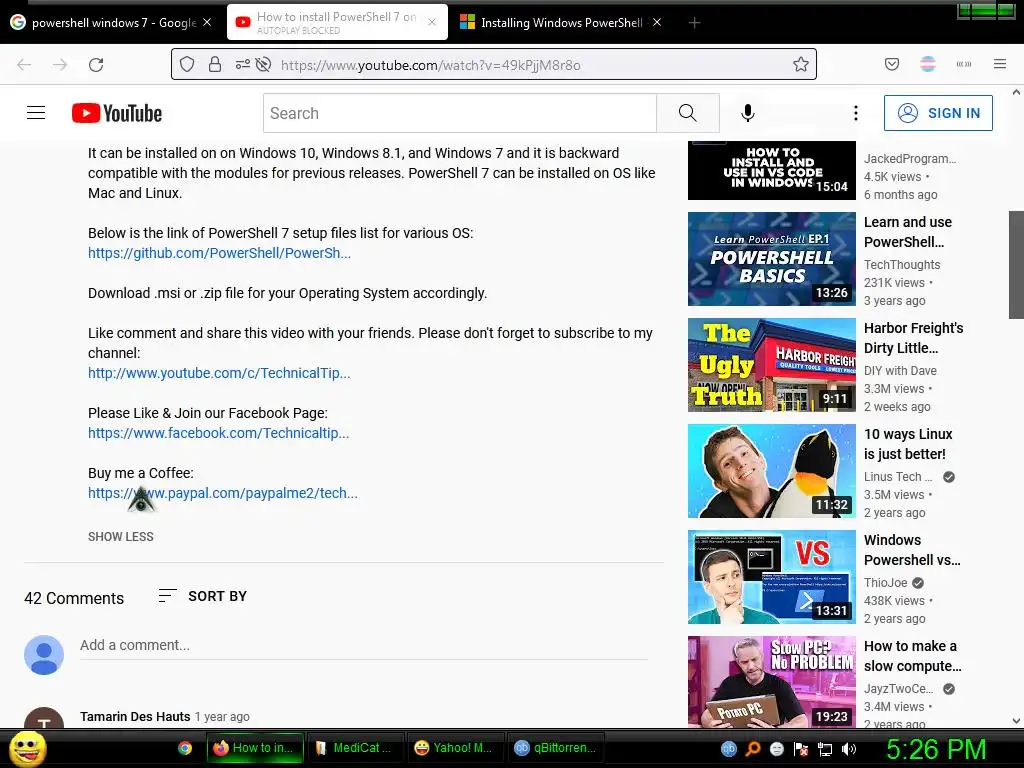This screenshot has height=768, width=1024.
Task: Go to YouTube home via logo
Action: click(117, 113)
